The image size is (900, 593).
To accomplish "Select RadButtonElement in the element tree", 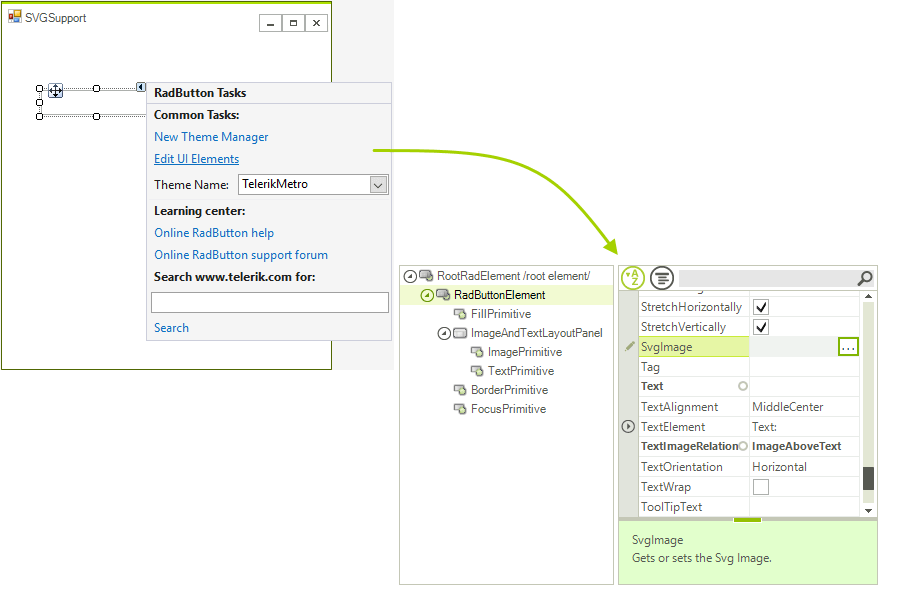I will point(499,295).
